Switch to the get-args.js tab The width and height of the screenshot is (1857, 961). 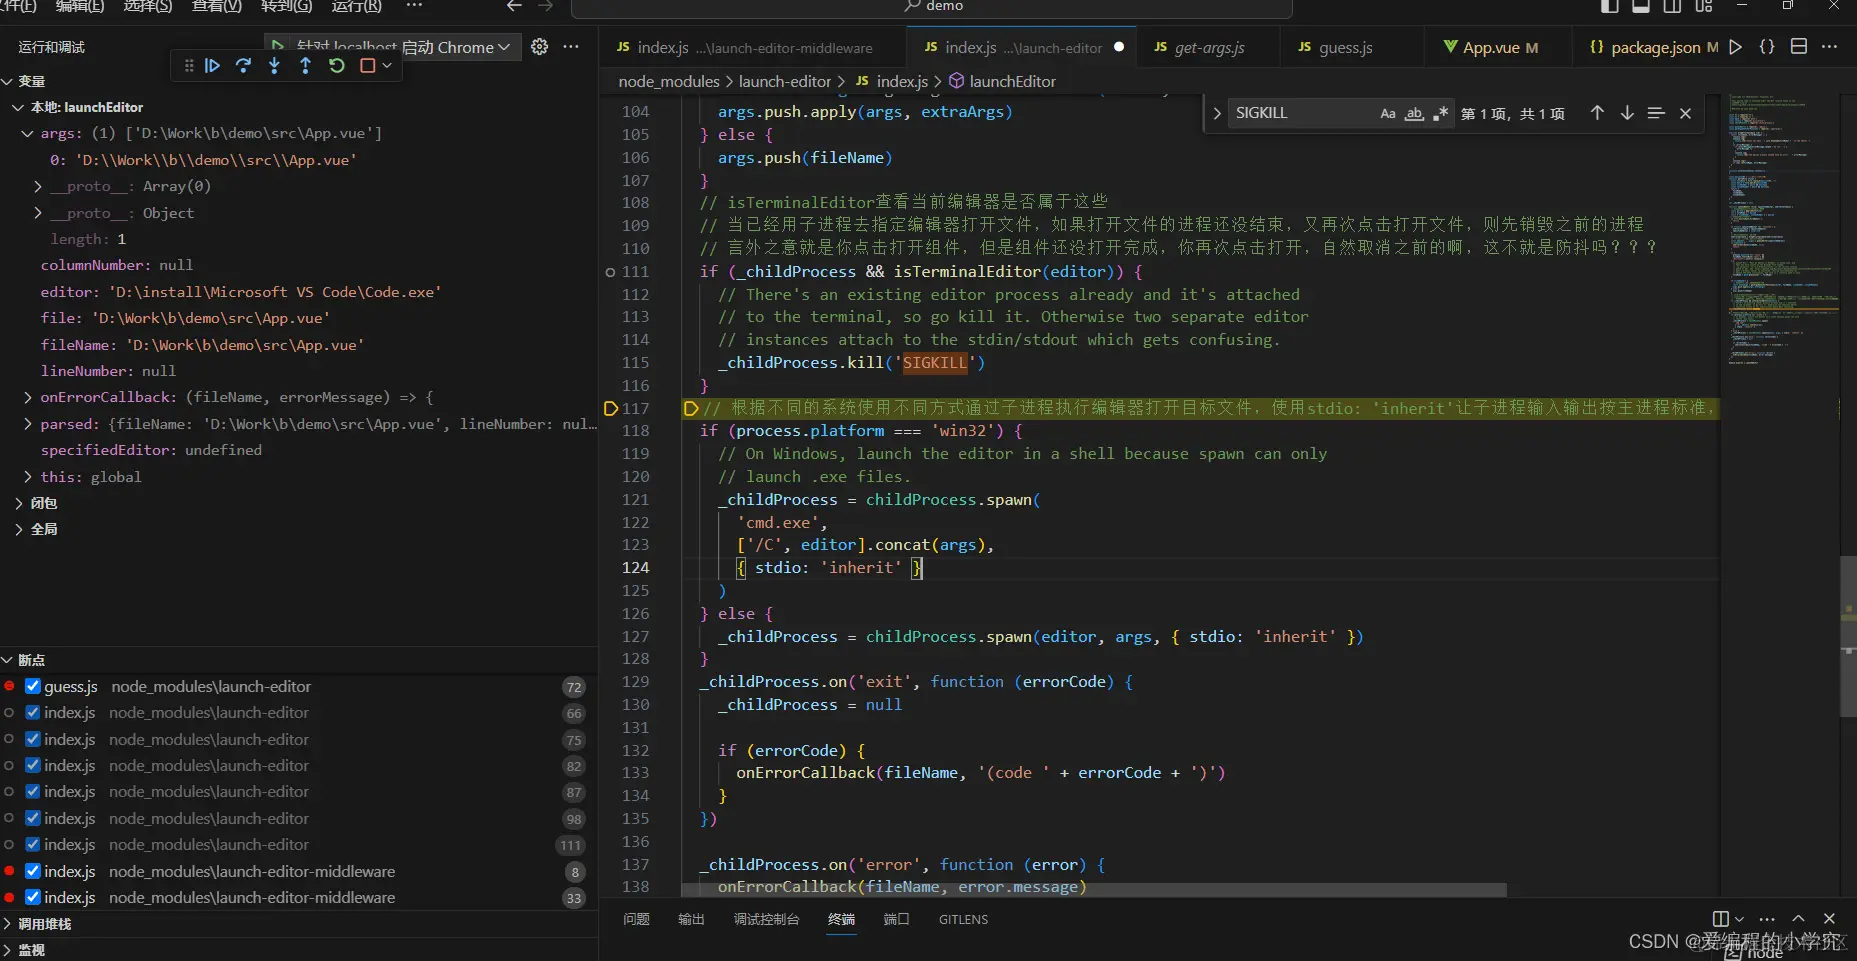[1208, 47]
